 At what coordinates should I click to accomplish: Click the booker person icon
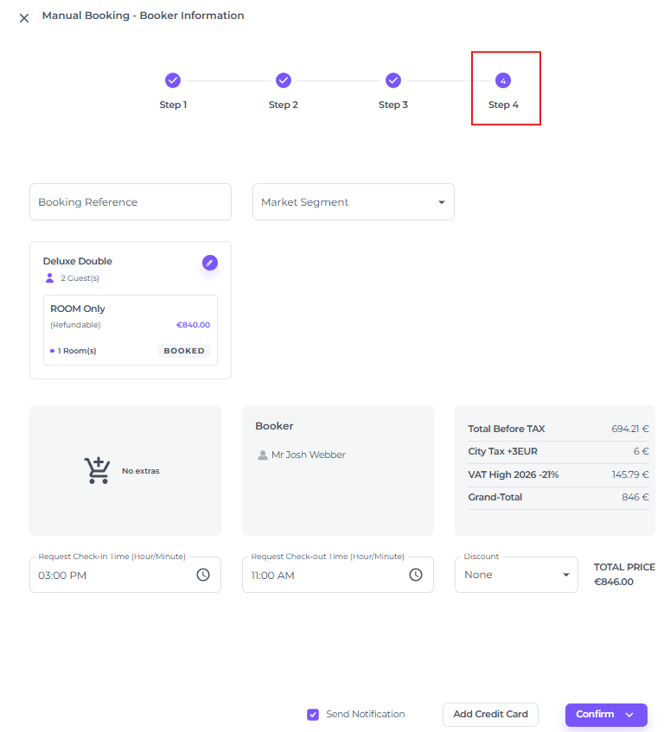[x=263, y=455]
